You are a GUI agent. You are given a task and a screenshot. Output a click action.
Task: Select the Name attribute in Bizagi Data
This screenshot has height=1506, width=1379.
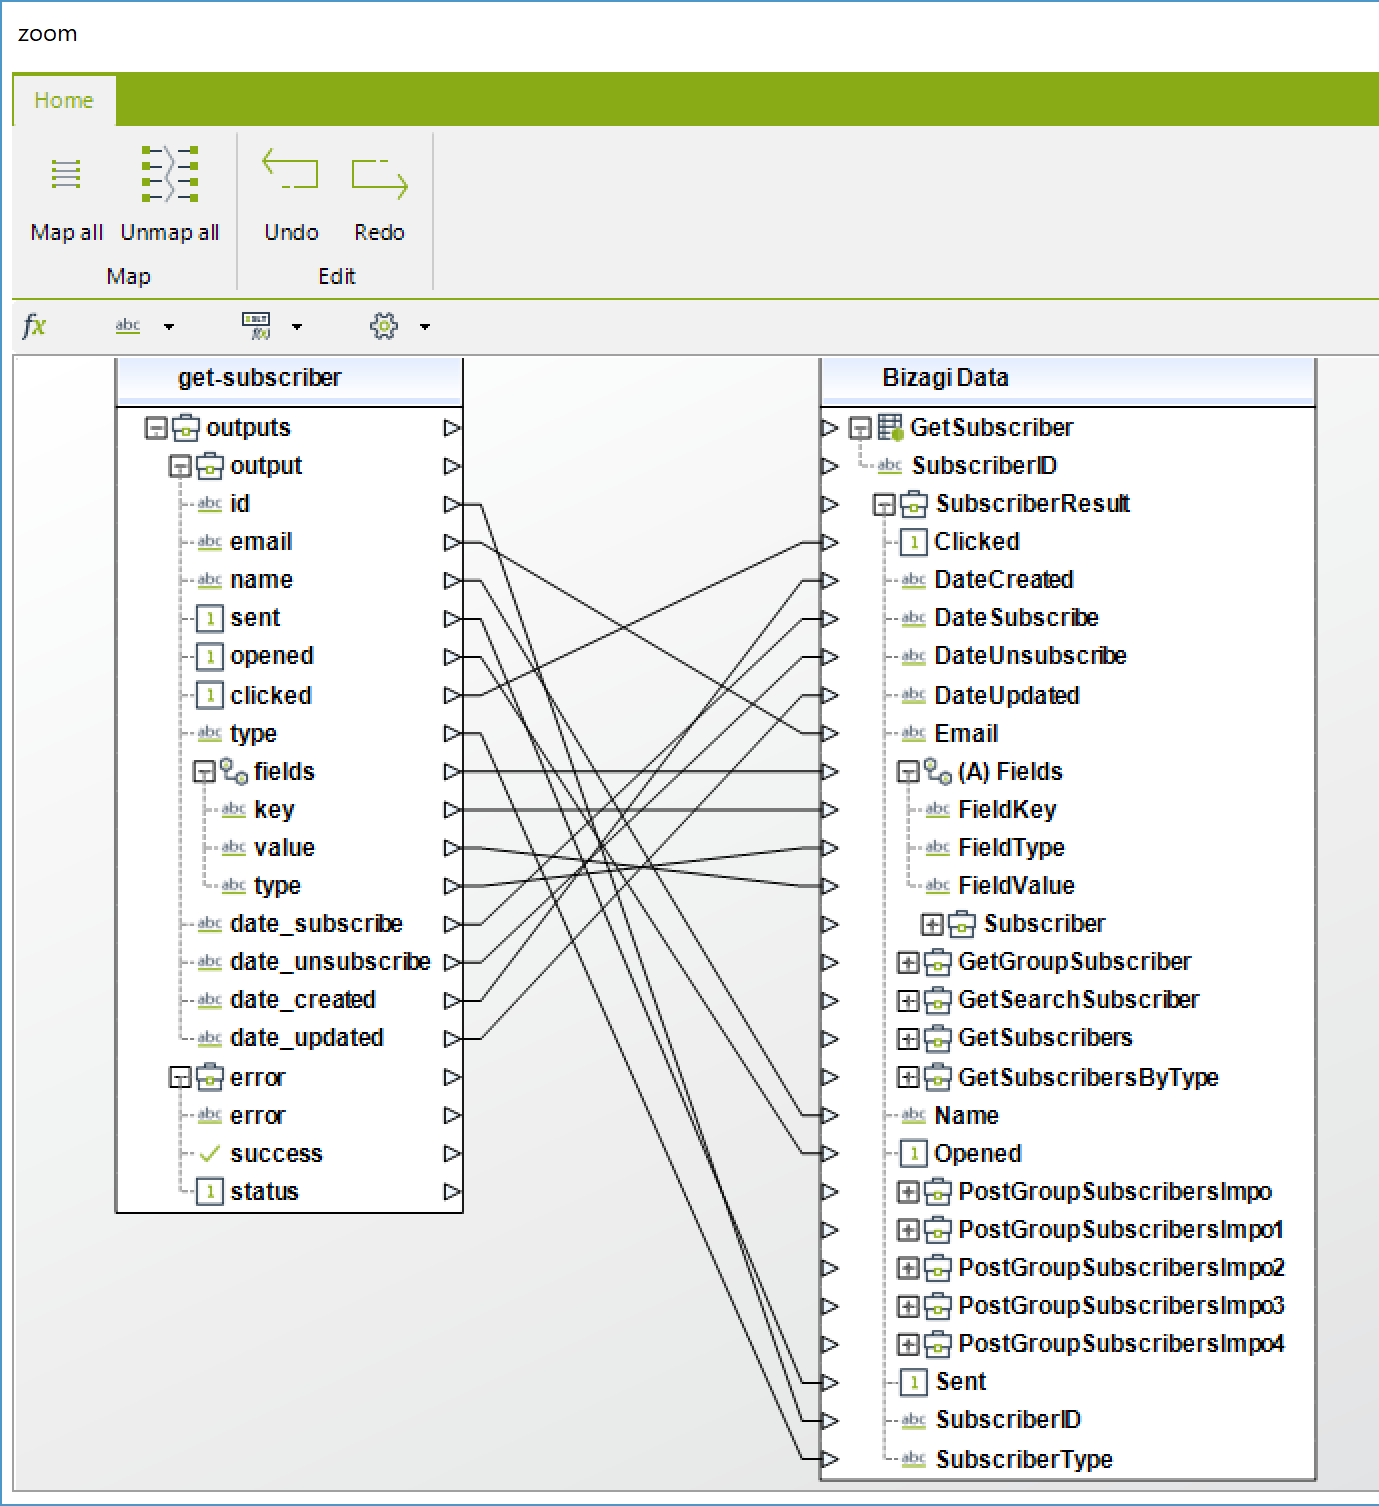966,1116
